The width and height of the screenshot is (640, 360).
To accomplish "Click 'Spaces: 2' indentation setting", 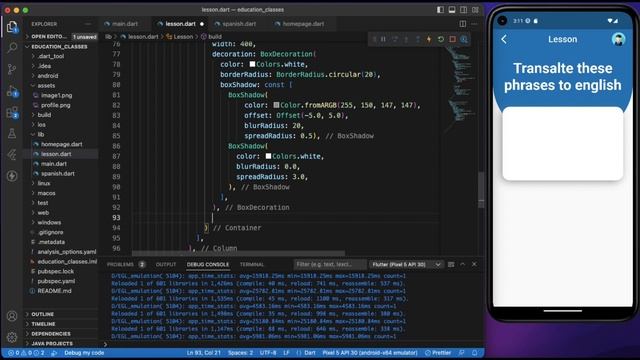I will pos(240,353).
